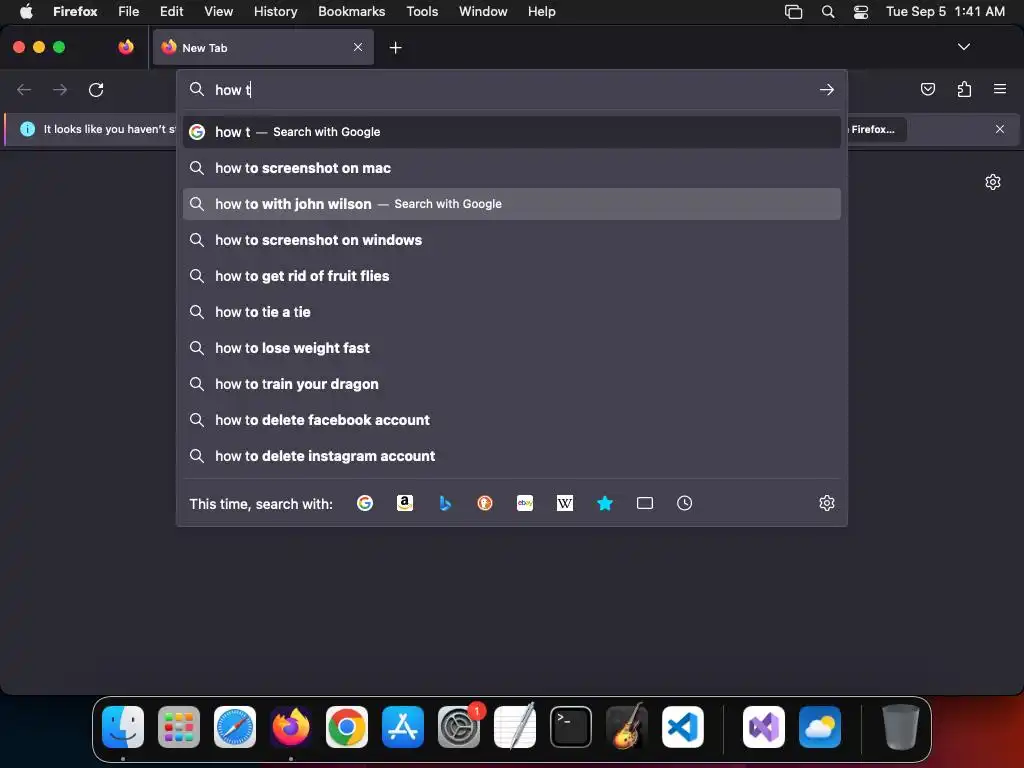Open Control Center in menu bar
1024x768 pixels.
click(x=861, y=11)
